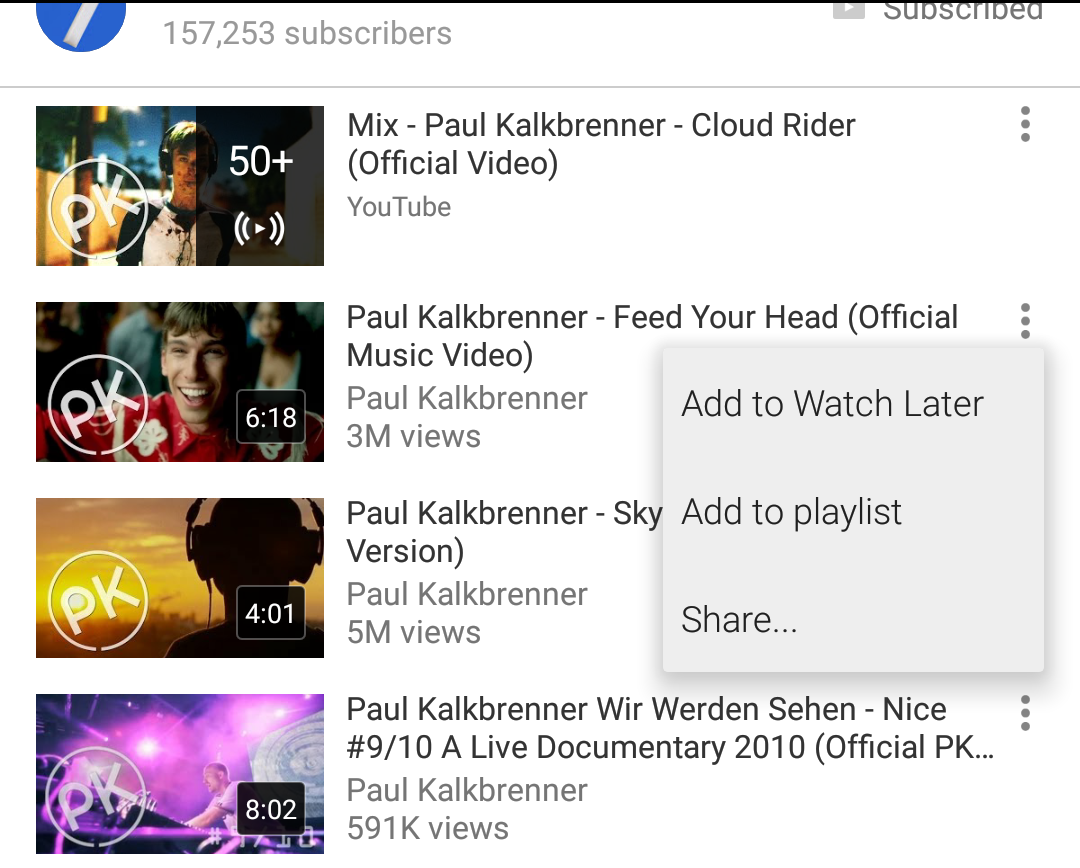1080x868 pixels.
Task: Open the sunset headphones video thumbnail
Action: (180, 578)
